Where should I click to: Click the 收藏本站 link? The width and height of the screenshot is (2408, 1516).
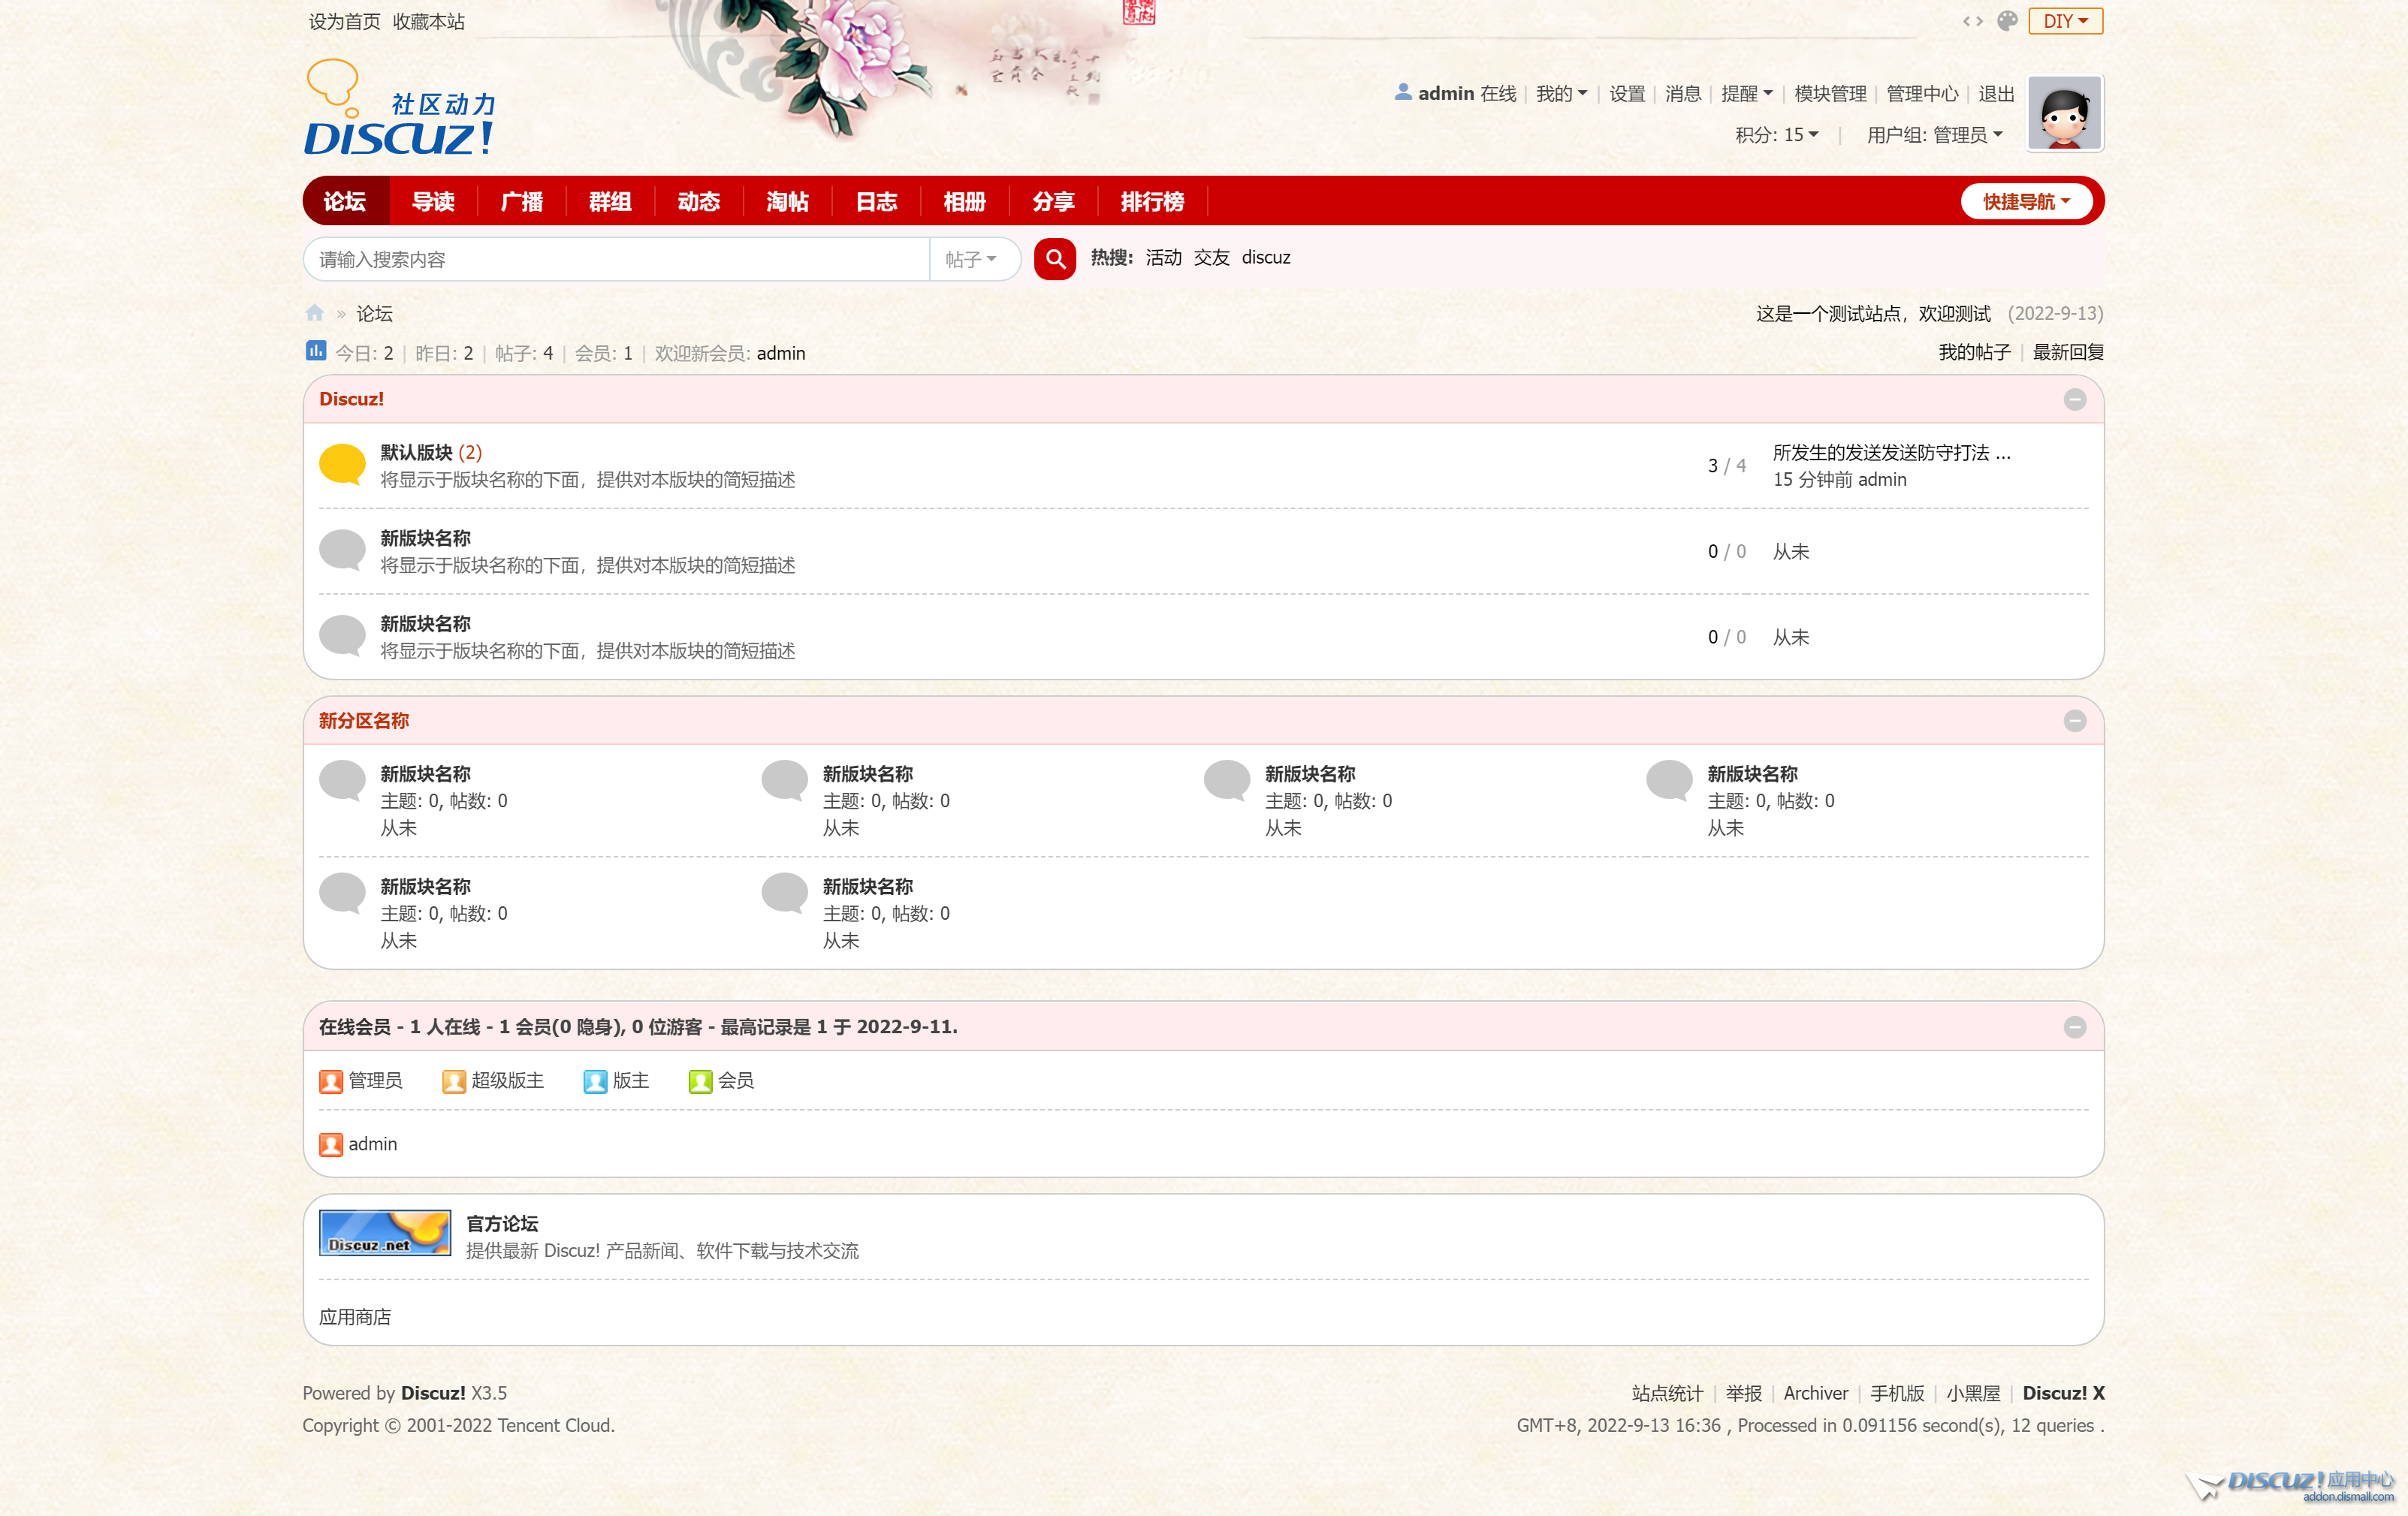pyautogui.click(x=428, y=21)
